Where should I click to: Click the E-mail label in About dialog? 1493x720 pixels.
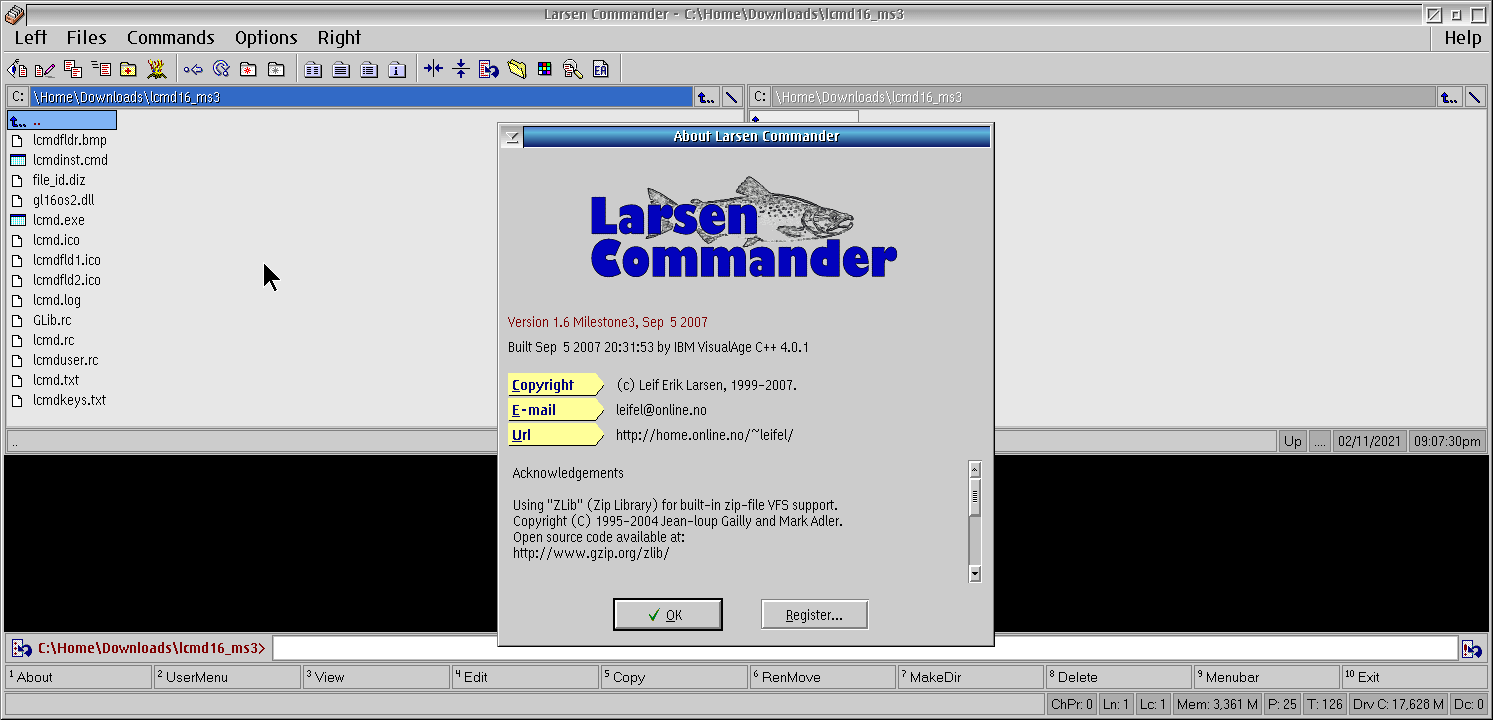coord(556,410)
